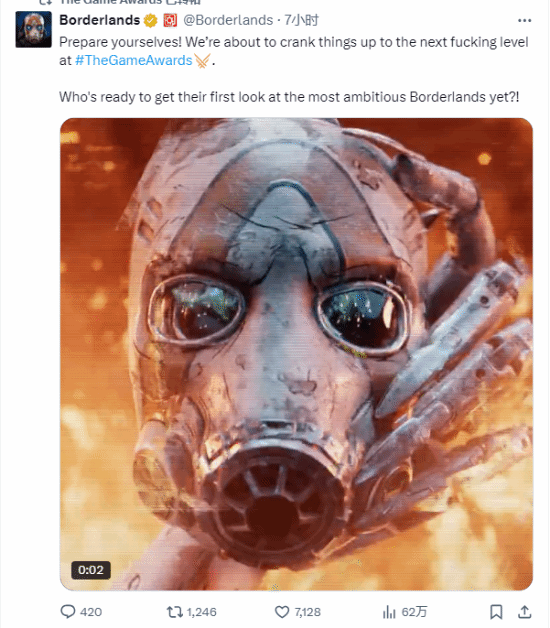
Task: Click the 420 replies count
Action: pos(91,612)
